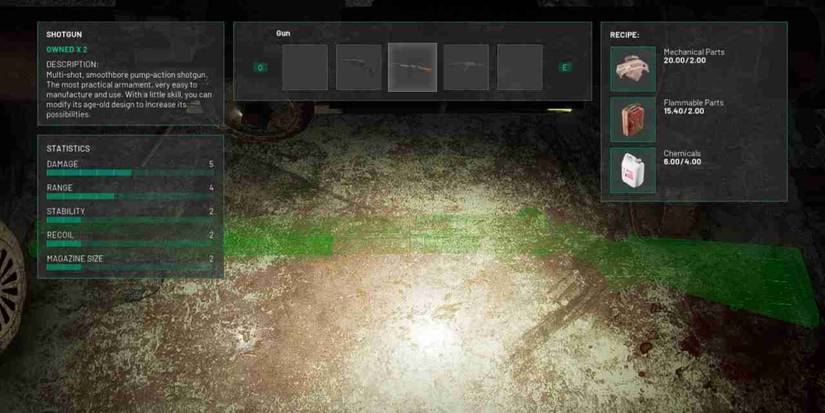
Task: Click the Mechanical Parts recipe icon
Action: 633,69
